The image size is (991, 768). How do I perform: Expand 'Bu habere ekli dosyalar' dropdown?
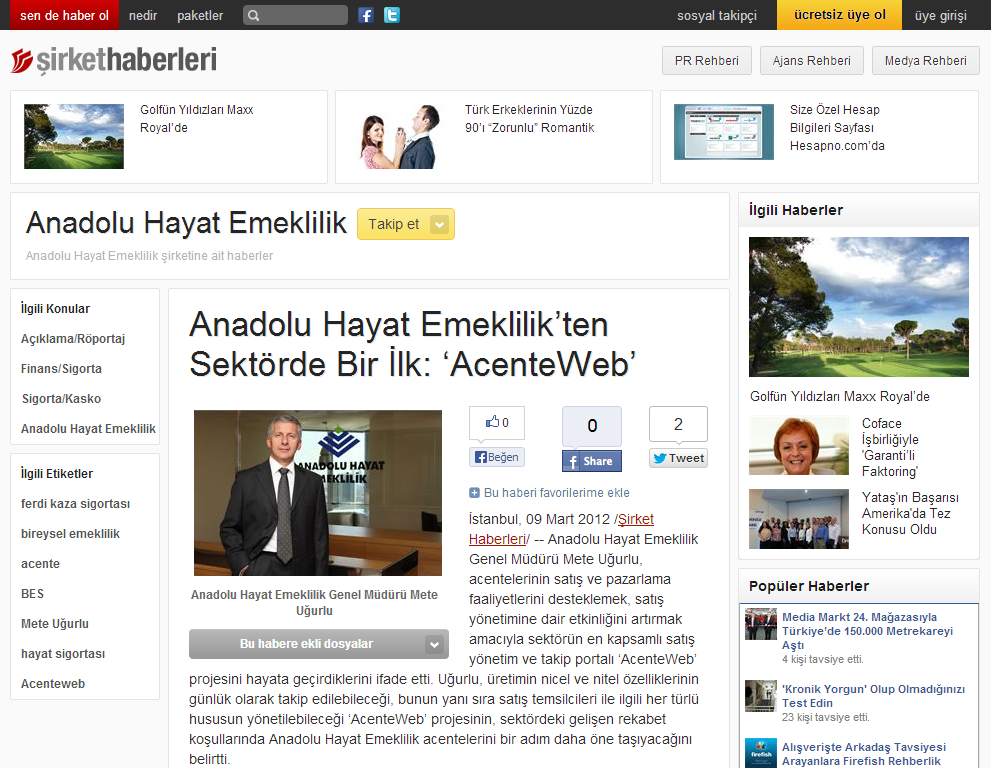tap(319, 644)
